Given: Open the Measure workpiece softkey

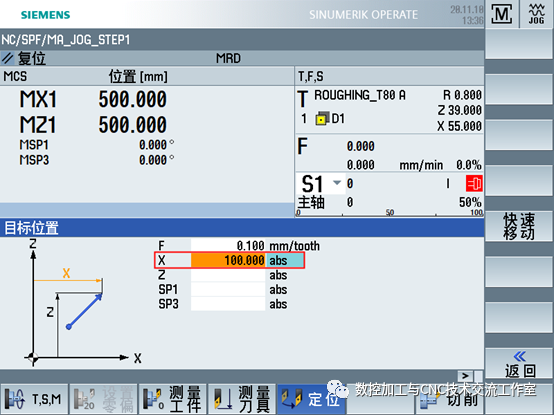Looking at the screenshot, I should point(173,399).
